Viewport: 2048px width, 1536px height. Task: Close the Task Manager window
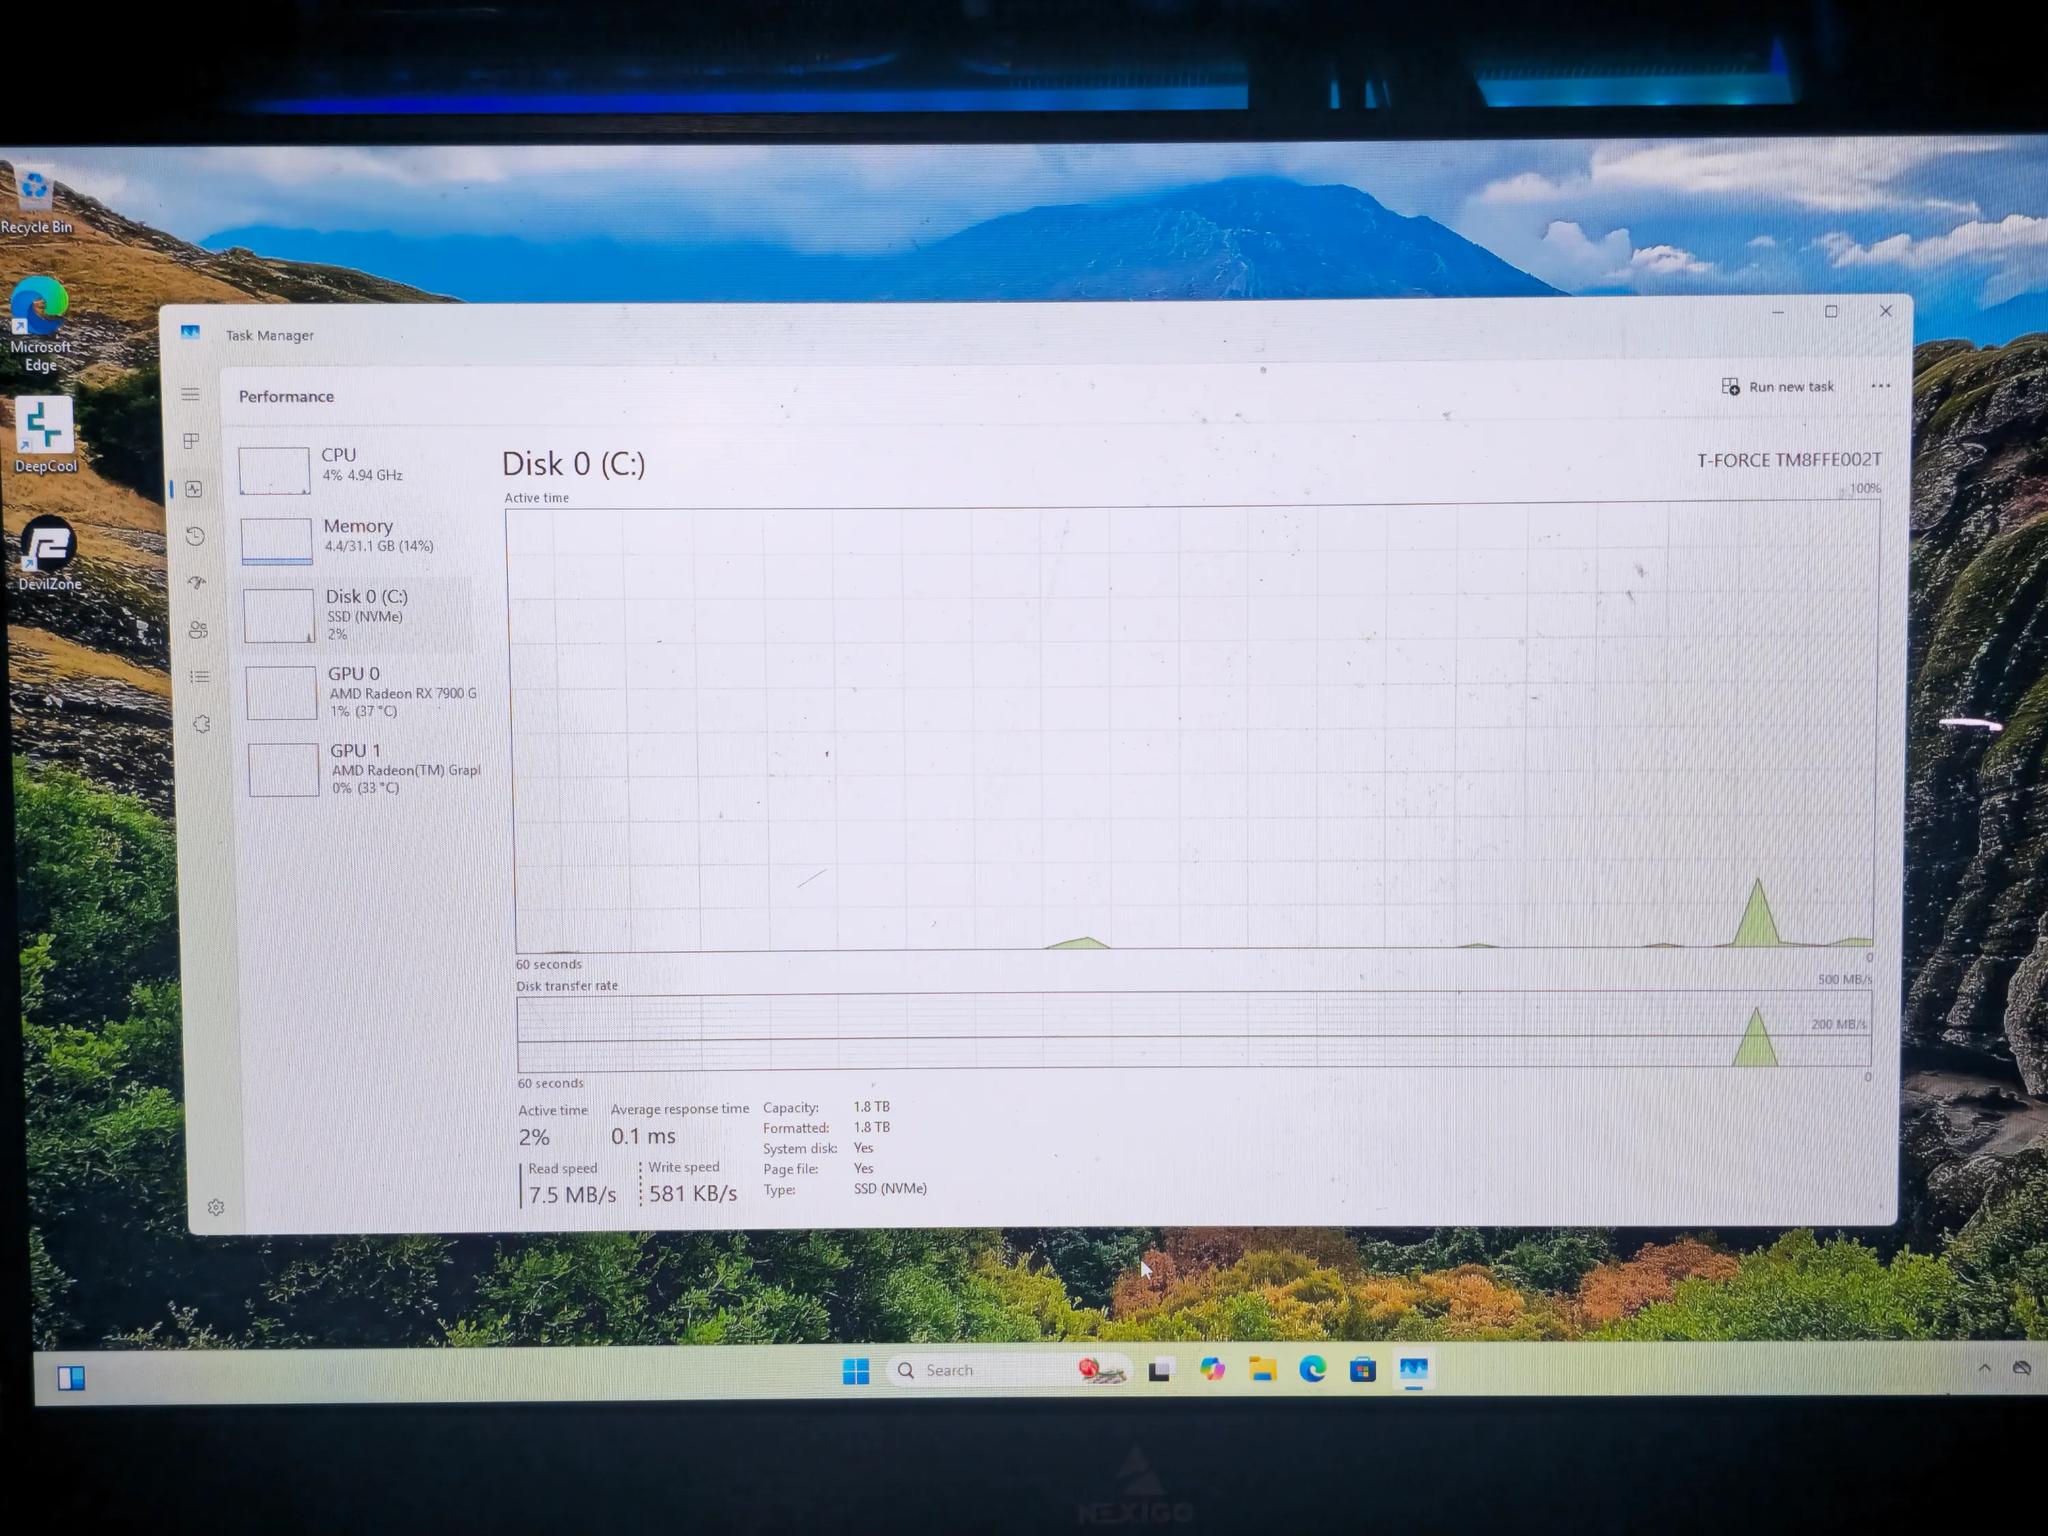point(1885,311)
